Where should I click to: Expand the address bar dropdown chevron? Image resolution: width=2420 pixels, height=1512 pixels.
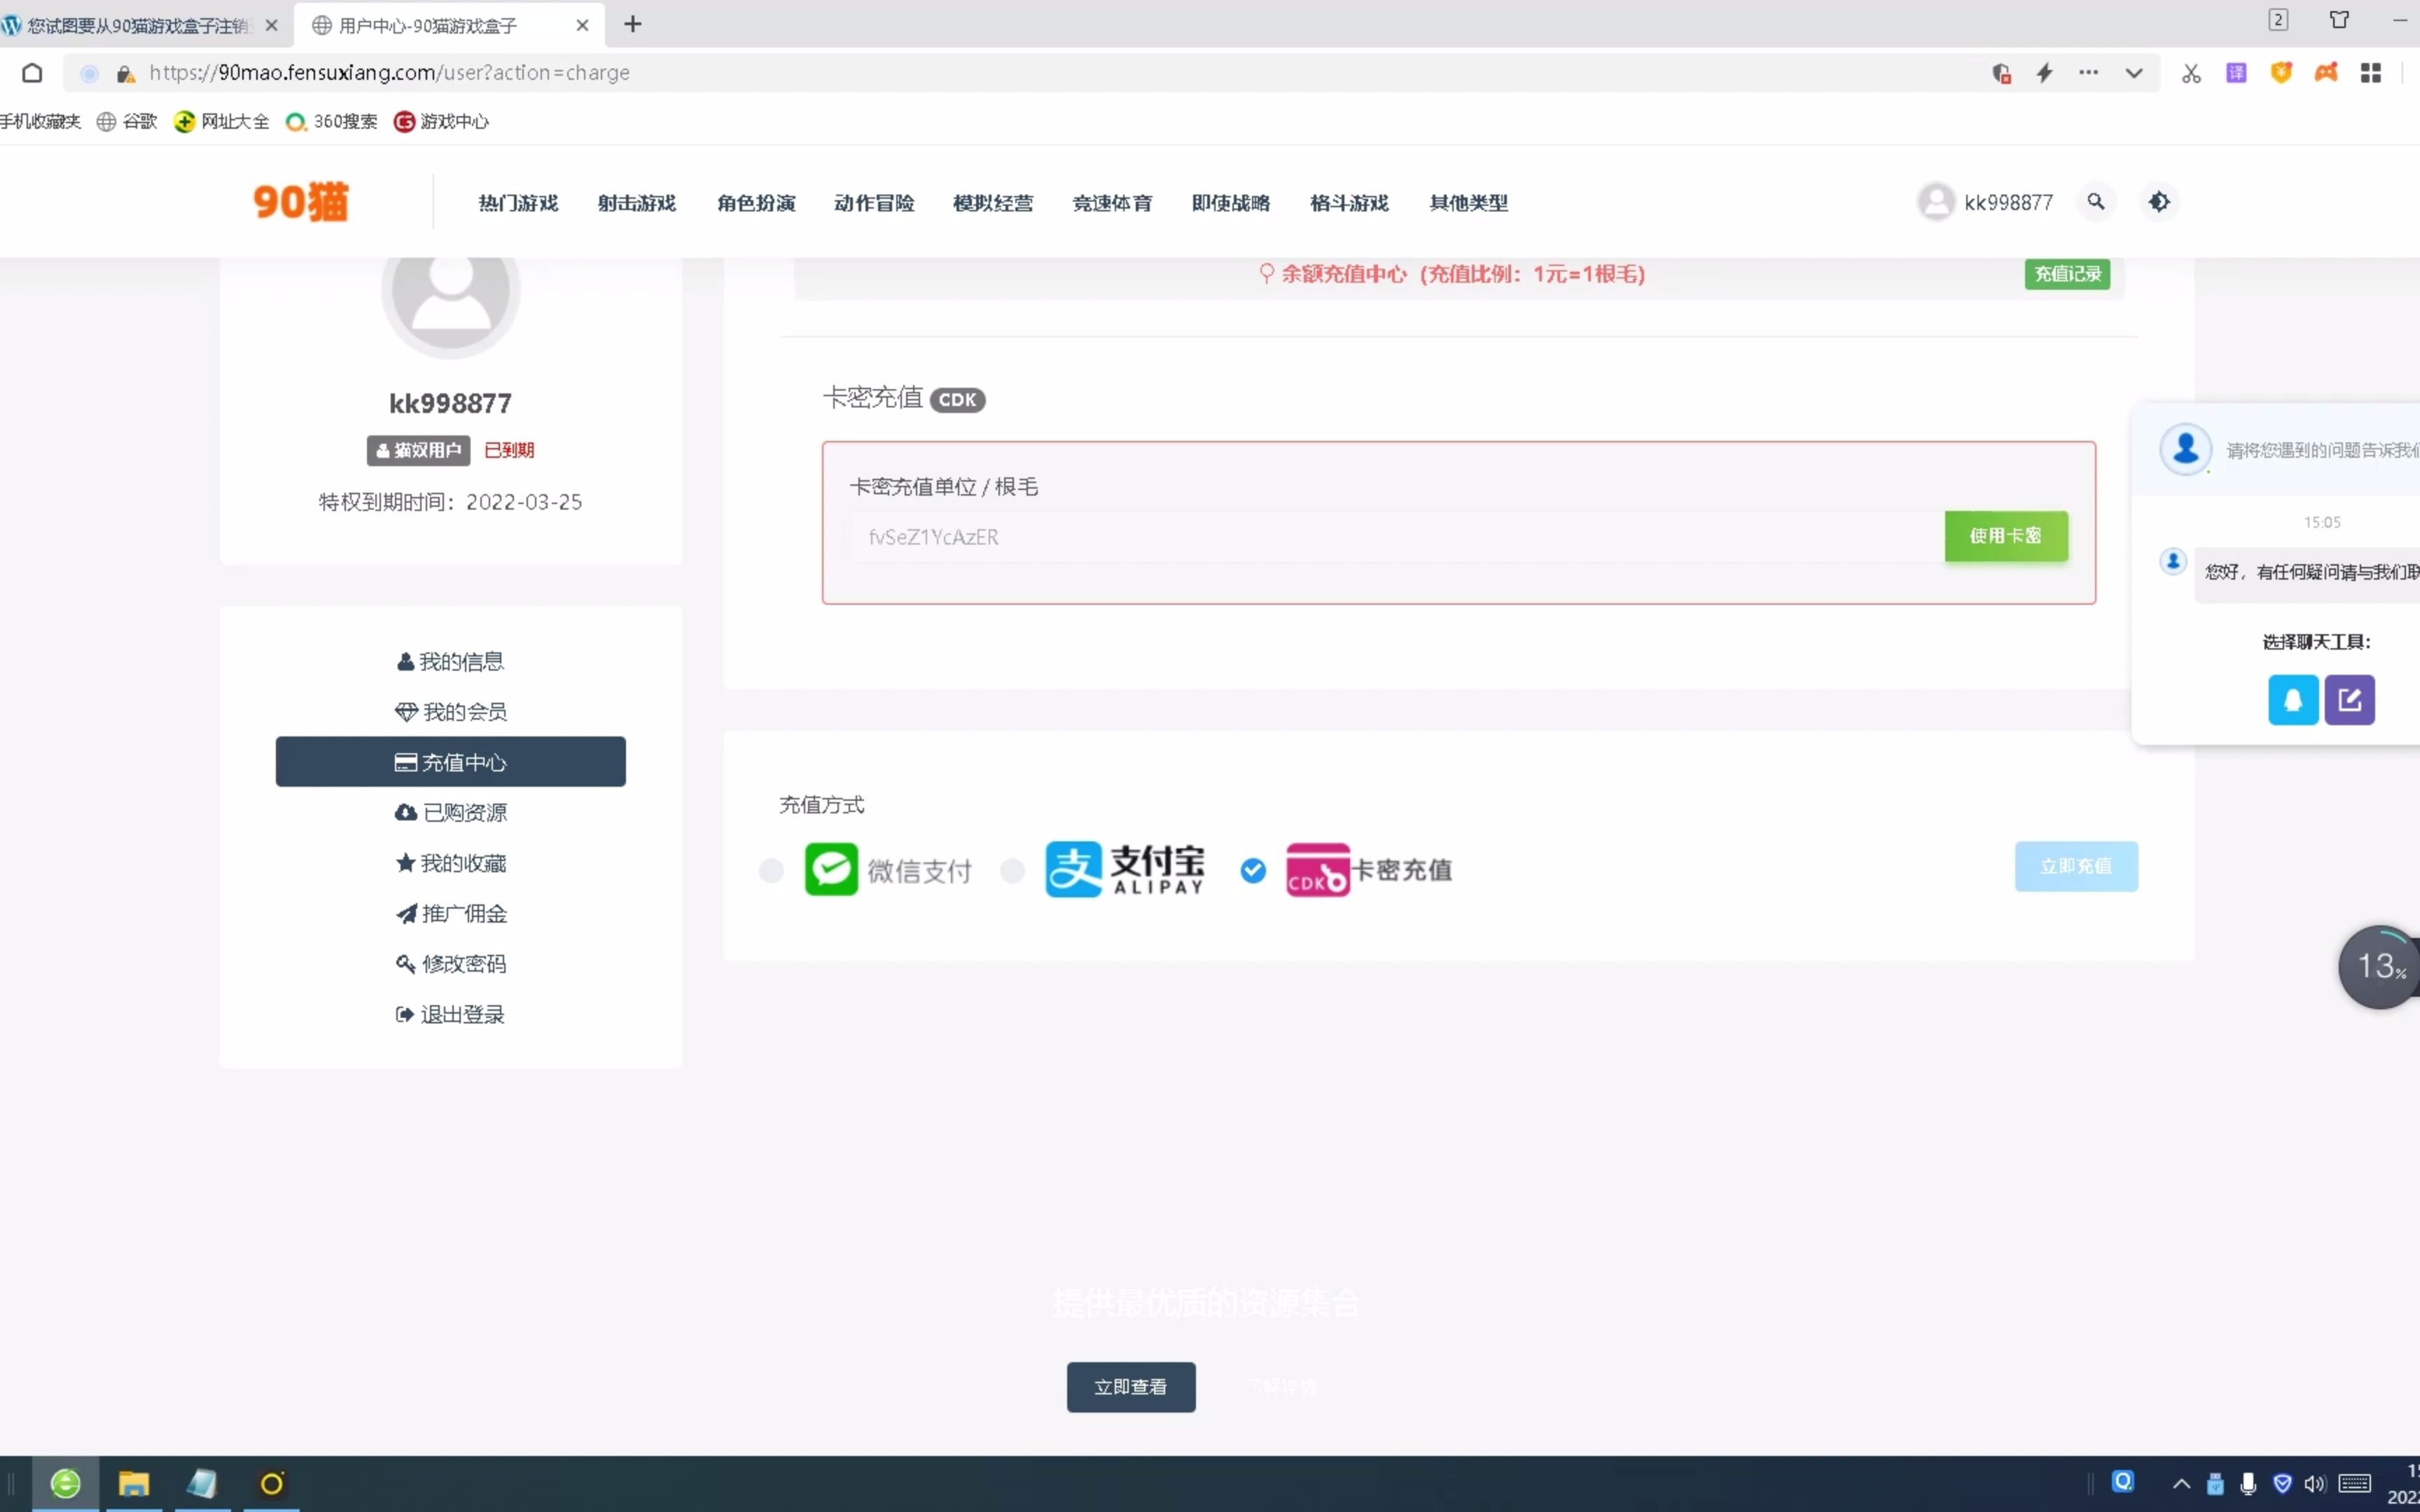pyautogui.click(x=2134, y=73)
